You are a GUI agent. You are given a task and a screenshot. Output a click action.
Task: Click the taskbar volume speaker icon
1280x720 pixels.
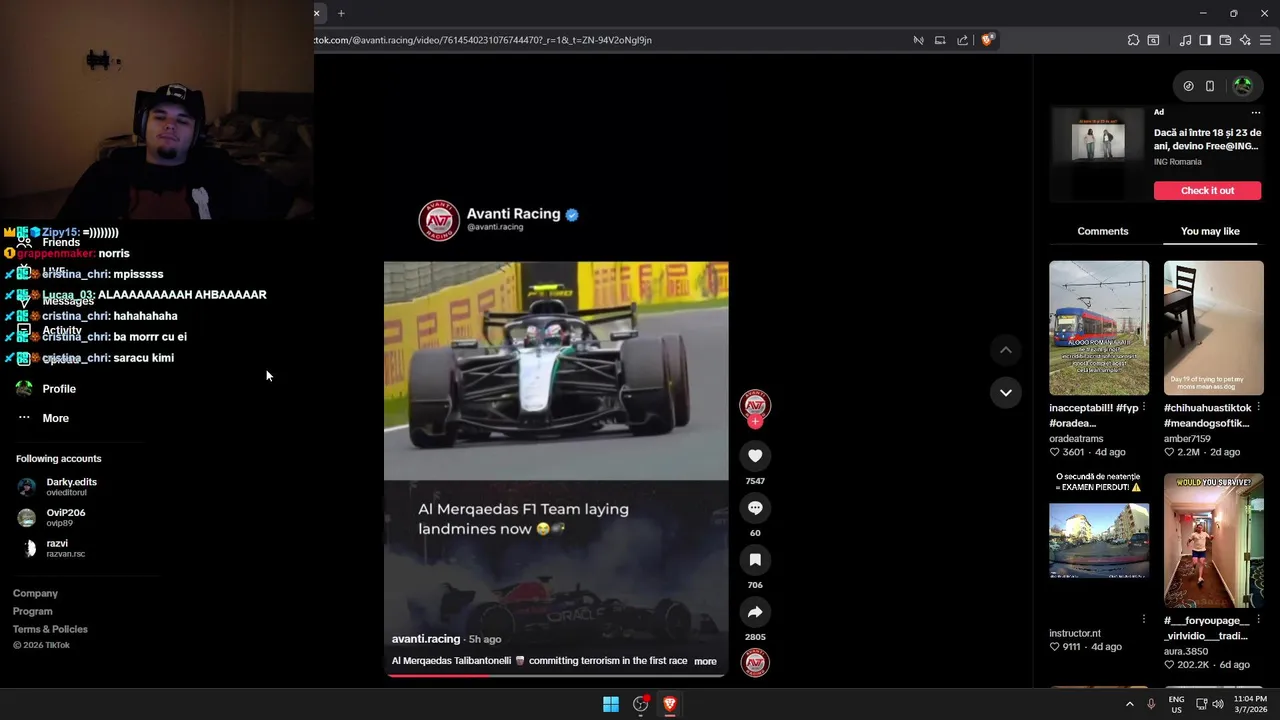click(x=1218, y=704)
